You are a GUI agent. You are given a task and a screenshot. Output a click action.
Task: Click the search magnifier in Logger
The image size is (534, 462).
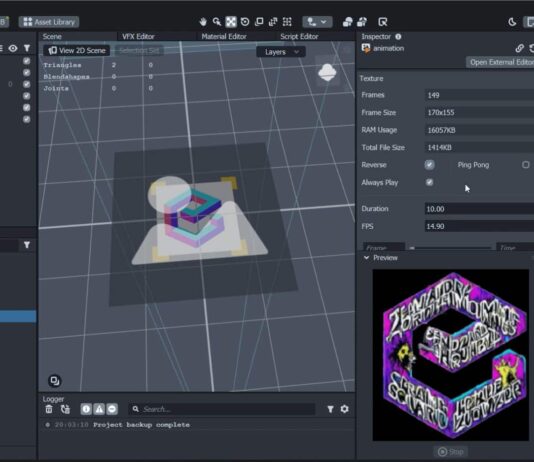(x=136, y=409)
